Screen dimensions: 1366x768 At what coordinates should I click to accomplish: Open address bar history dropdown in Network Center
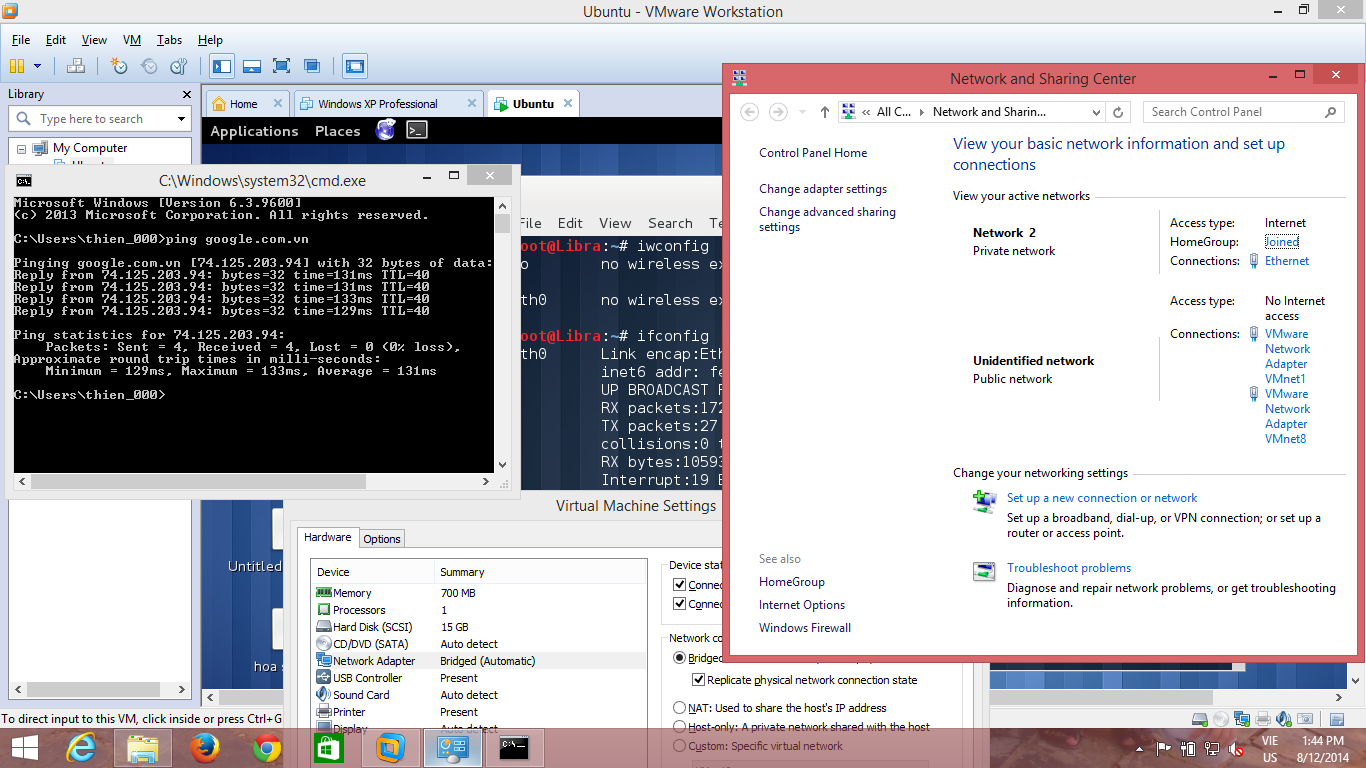pyautogui.click(x=1096, y=112)
